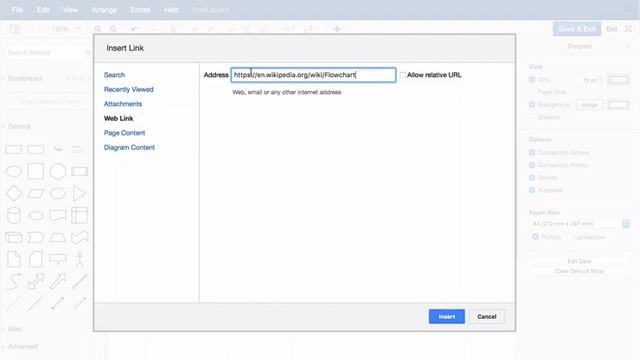This screenshot has width=640, height=360.
Task: Click the zoom in magnifier toolbar icon
Action: (x=98, y=29)
